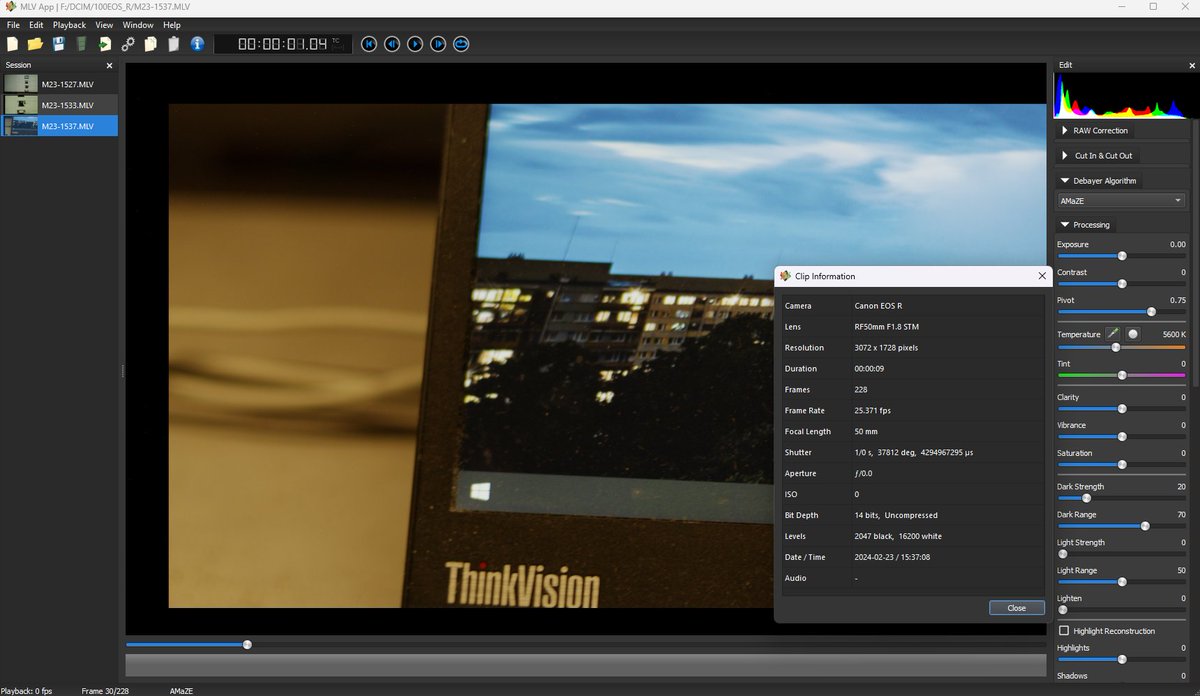Click the Saturation slider handle
Viewport: 1200px width, 696px height.
[1122, 465]
